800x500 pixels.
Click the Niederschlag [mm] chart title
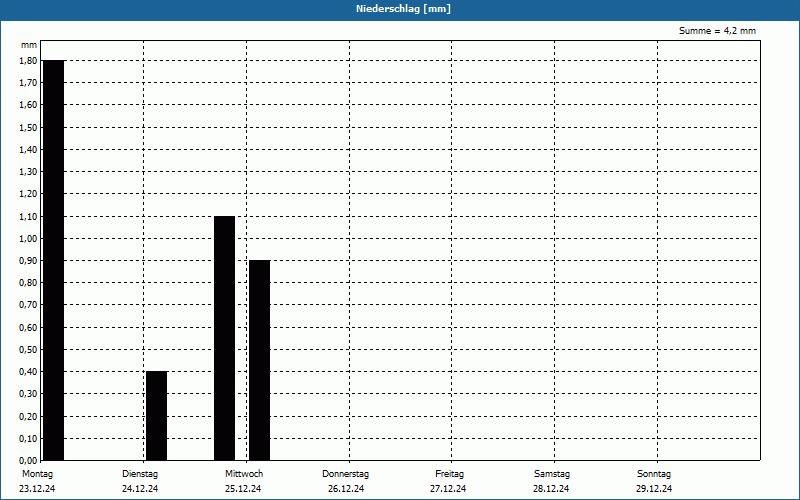(403, 9)
